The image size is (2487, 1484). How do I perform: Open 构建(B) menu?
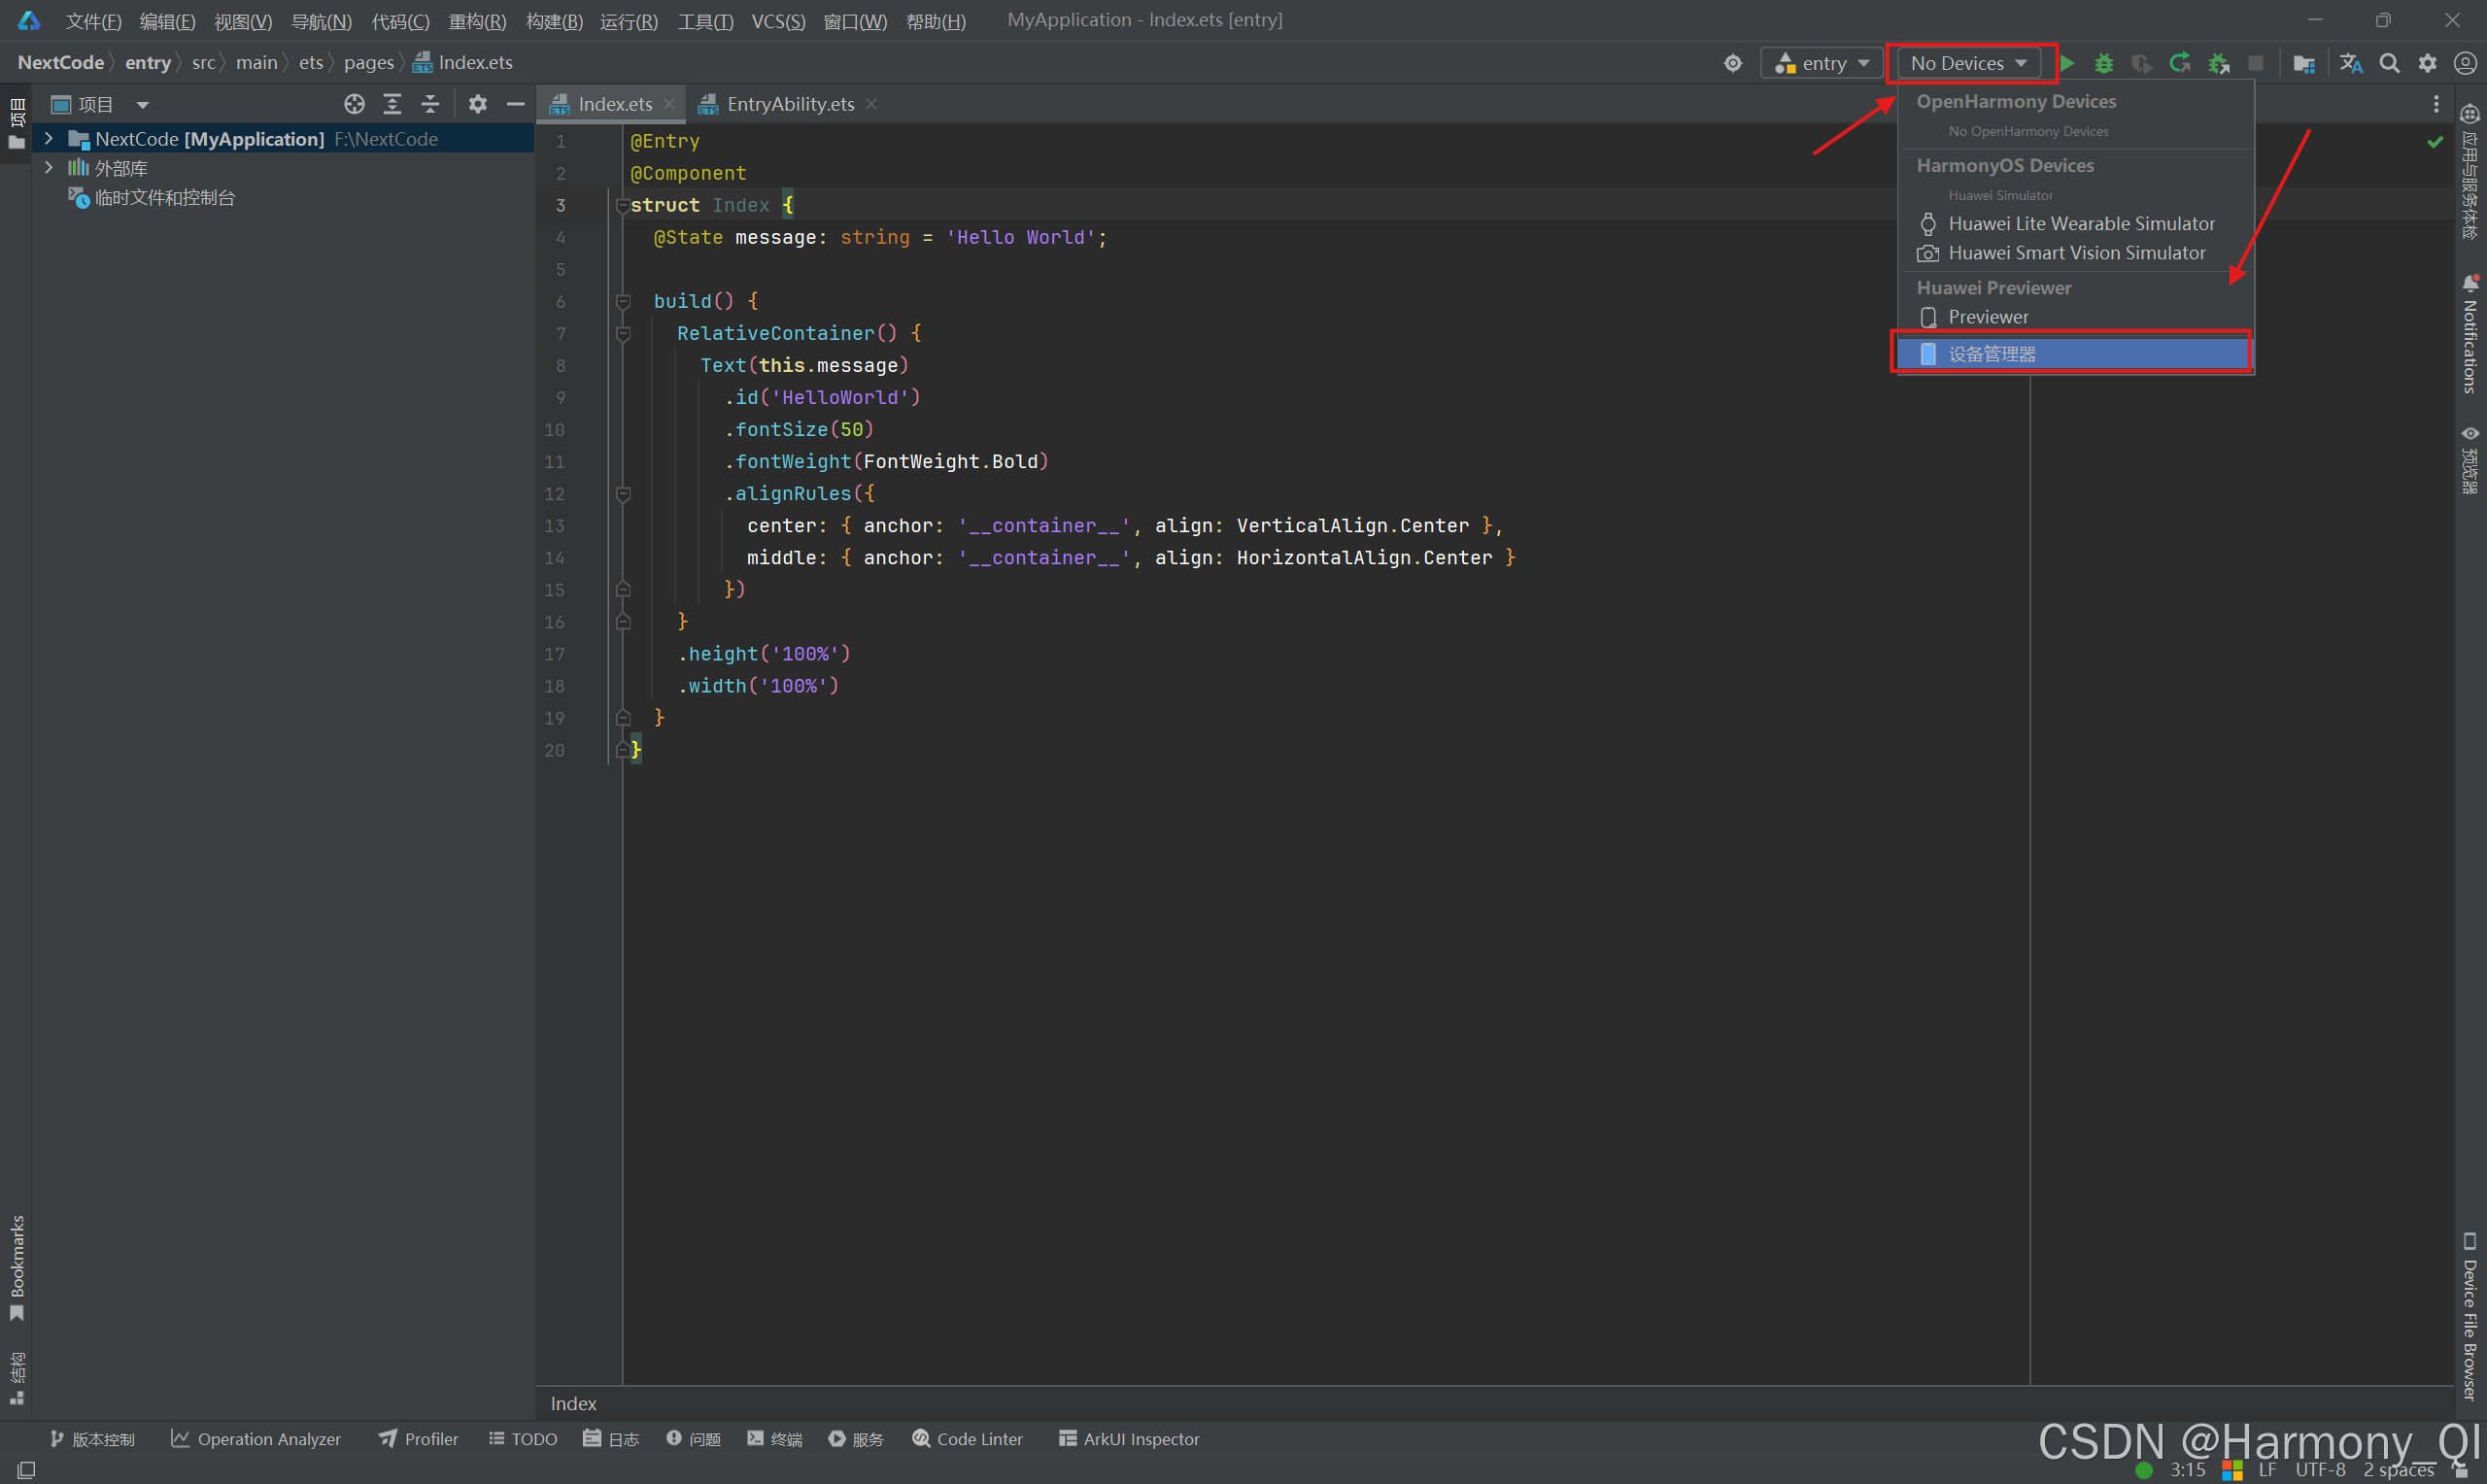pyautogui.click(x=554, y=21)
